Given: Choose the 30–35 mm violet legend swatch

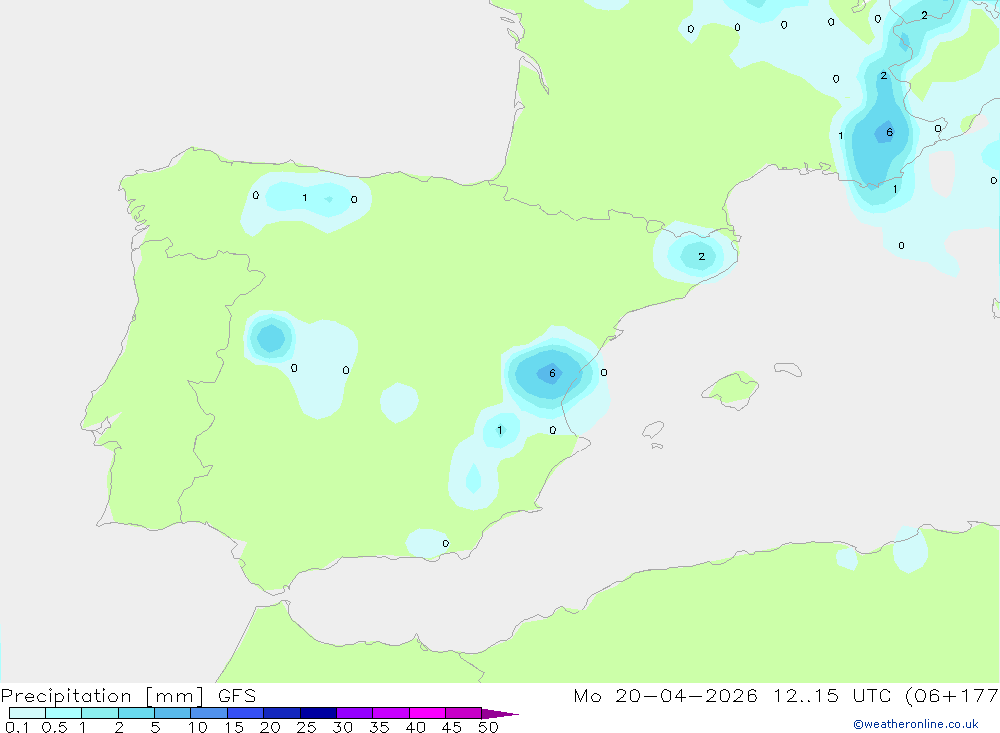Looking at the screenshot, I should (x=355, y=713).
